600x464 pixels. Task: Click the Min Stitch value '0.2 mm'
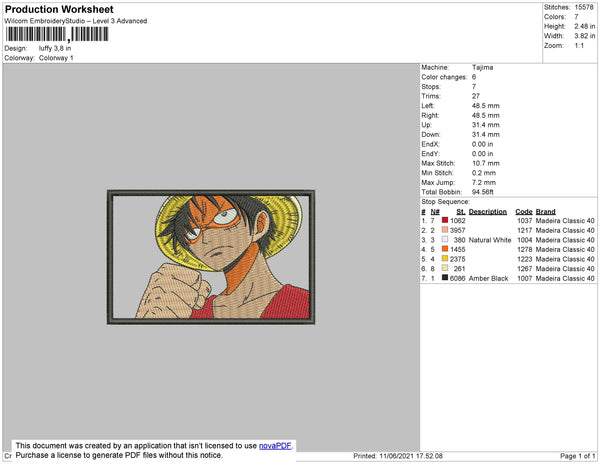click(484, 173)
